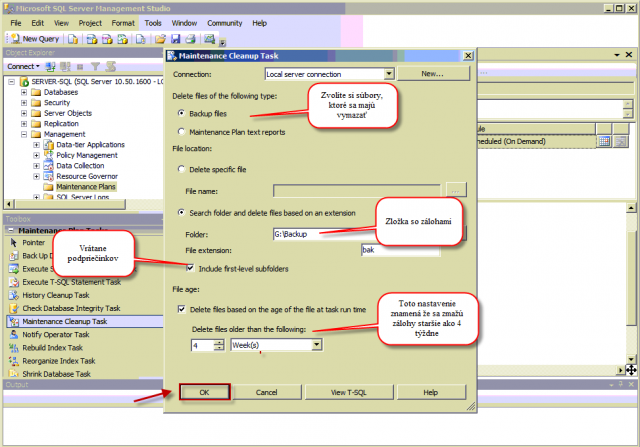The height and width of the screenshot is (447, 640).
Task: Click the SERVER-SQL server node icon
Action: tap(24, 82)
